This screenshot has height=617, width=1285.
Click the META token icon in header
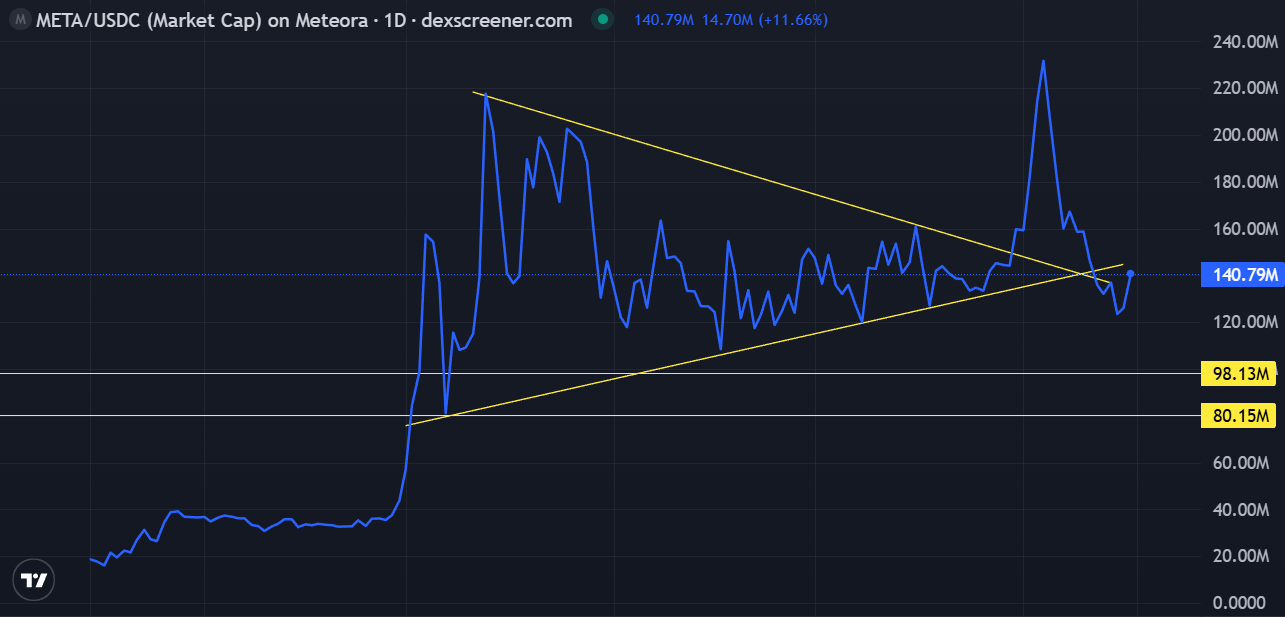pyautogui.click(x=18, y=21)
